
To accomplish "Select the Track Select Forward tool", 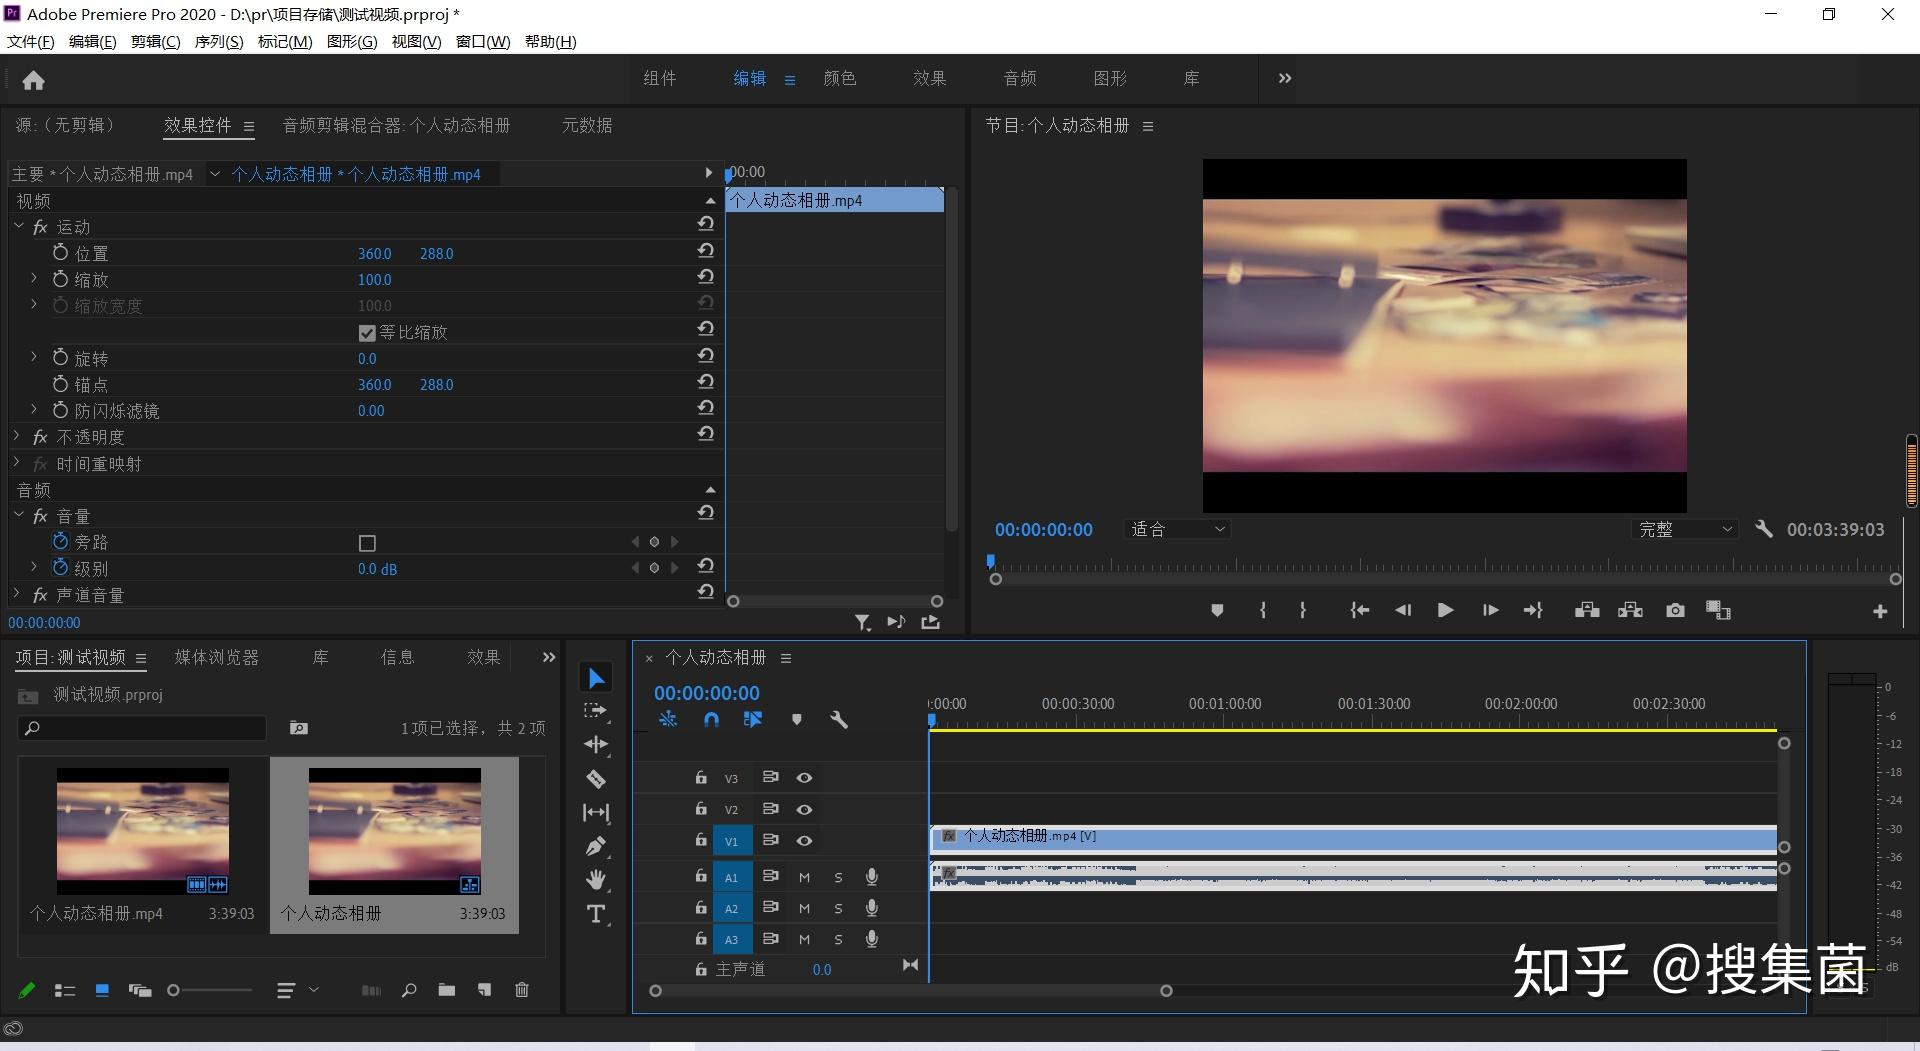I will pyautogui.click(x=596, y=711).
